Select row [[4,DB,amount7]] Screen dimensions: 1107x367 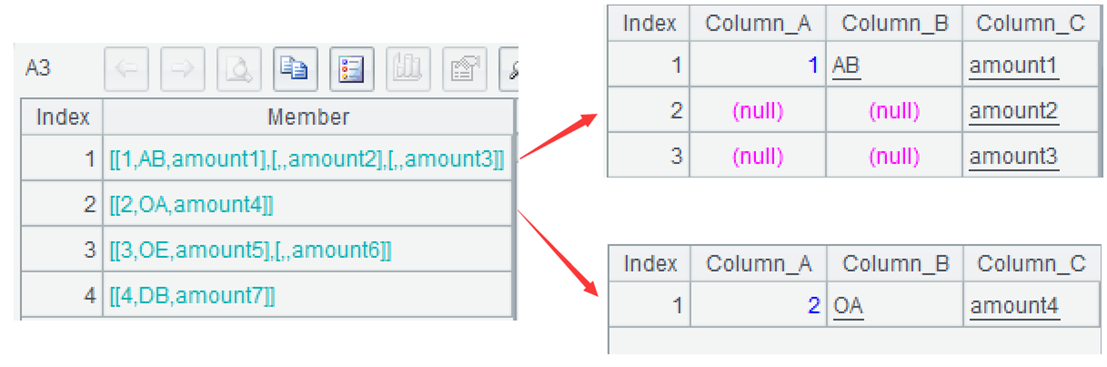point(308,294)
